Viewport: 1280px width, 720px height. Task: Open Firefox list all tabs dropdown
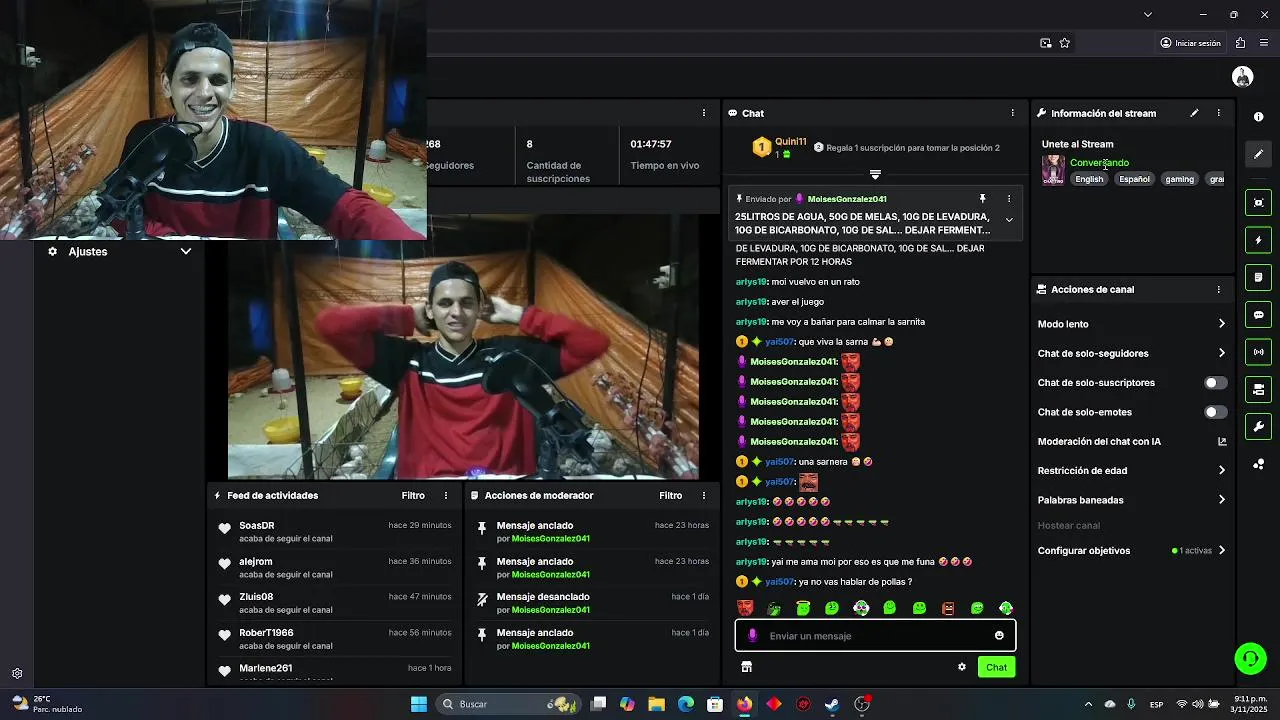1148,14
